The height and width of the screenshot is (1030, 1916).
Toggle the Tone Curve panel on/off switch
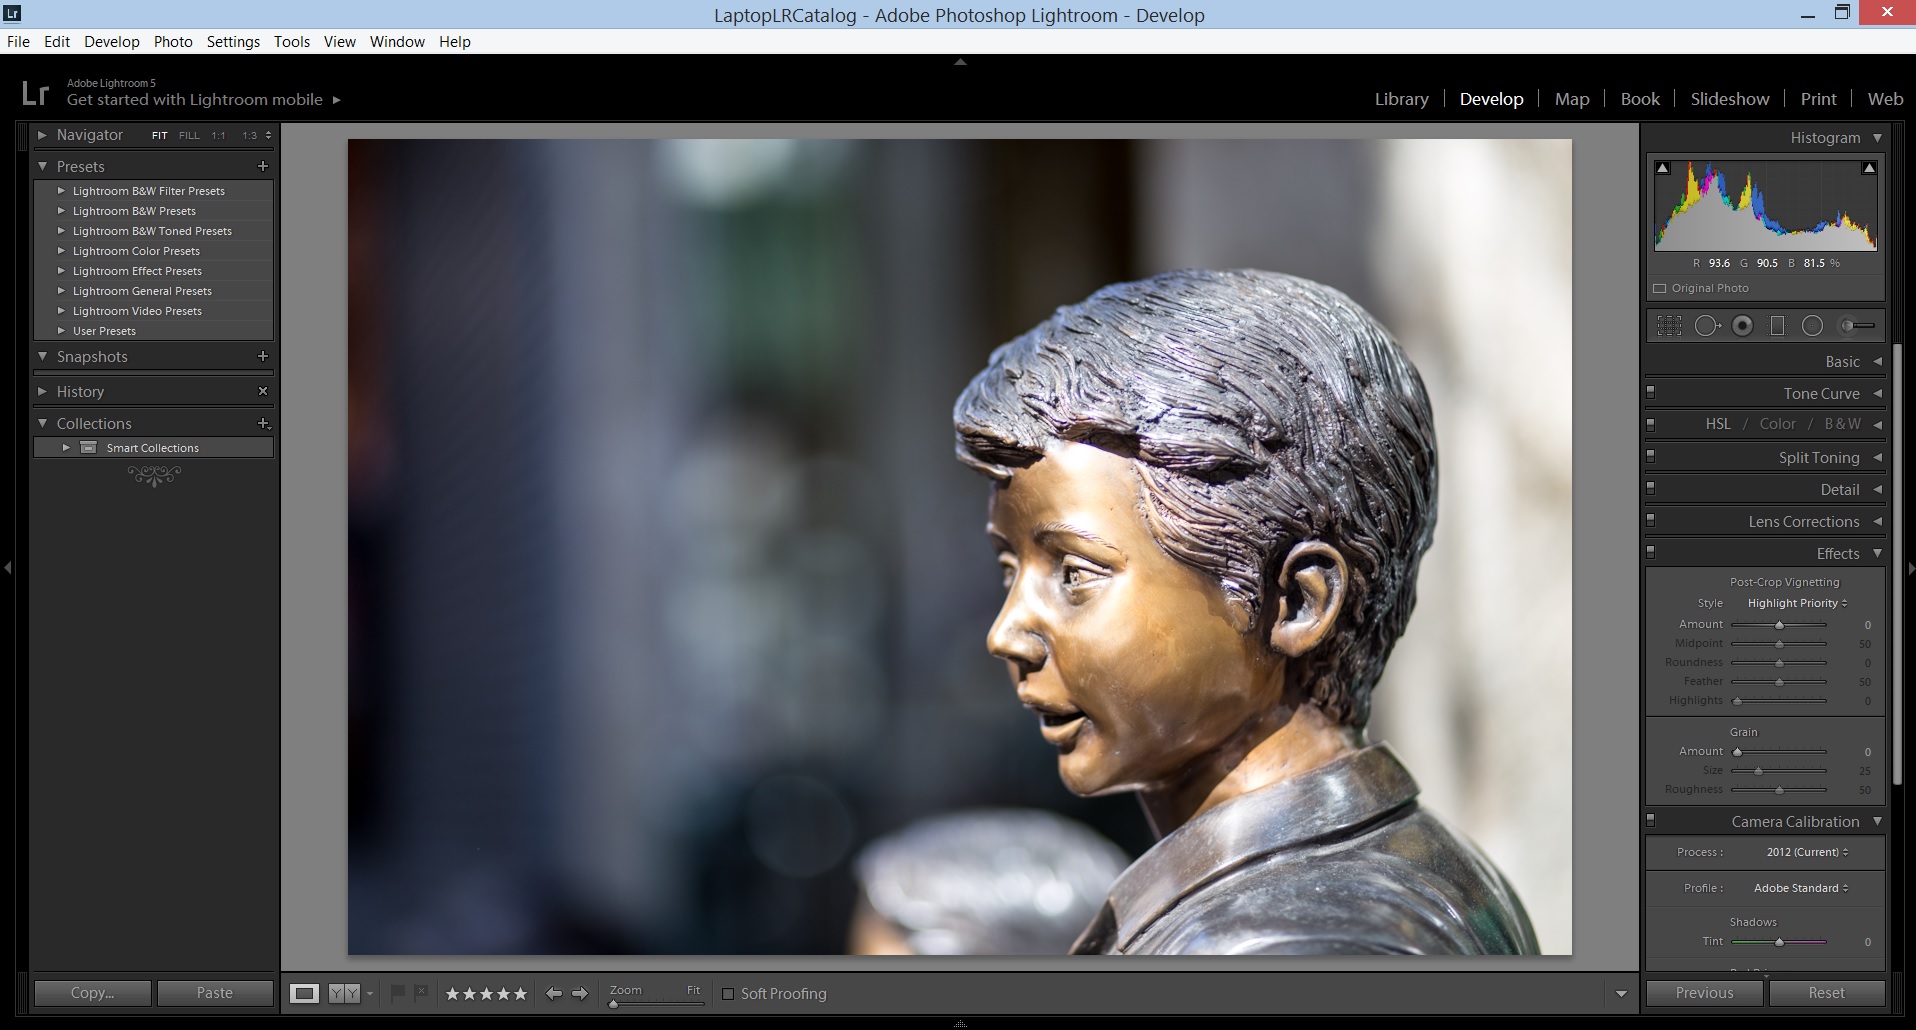click(x=1650, y=392)
